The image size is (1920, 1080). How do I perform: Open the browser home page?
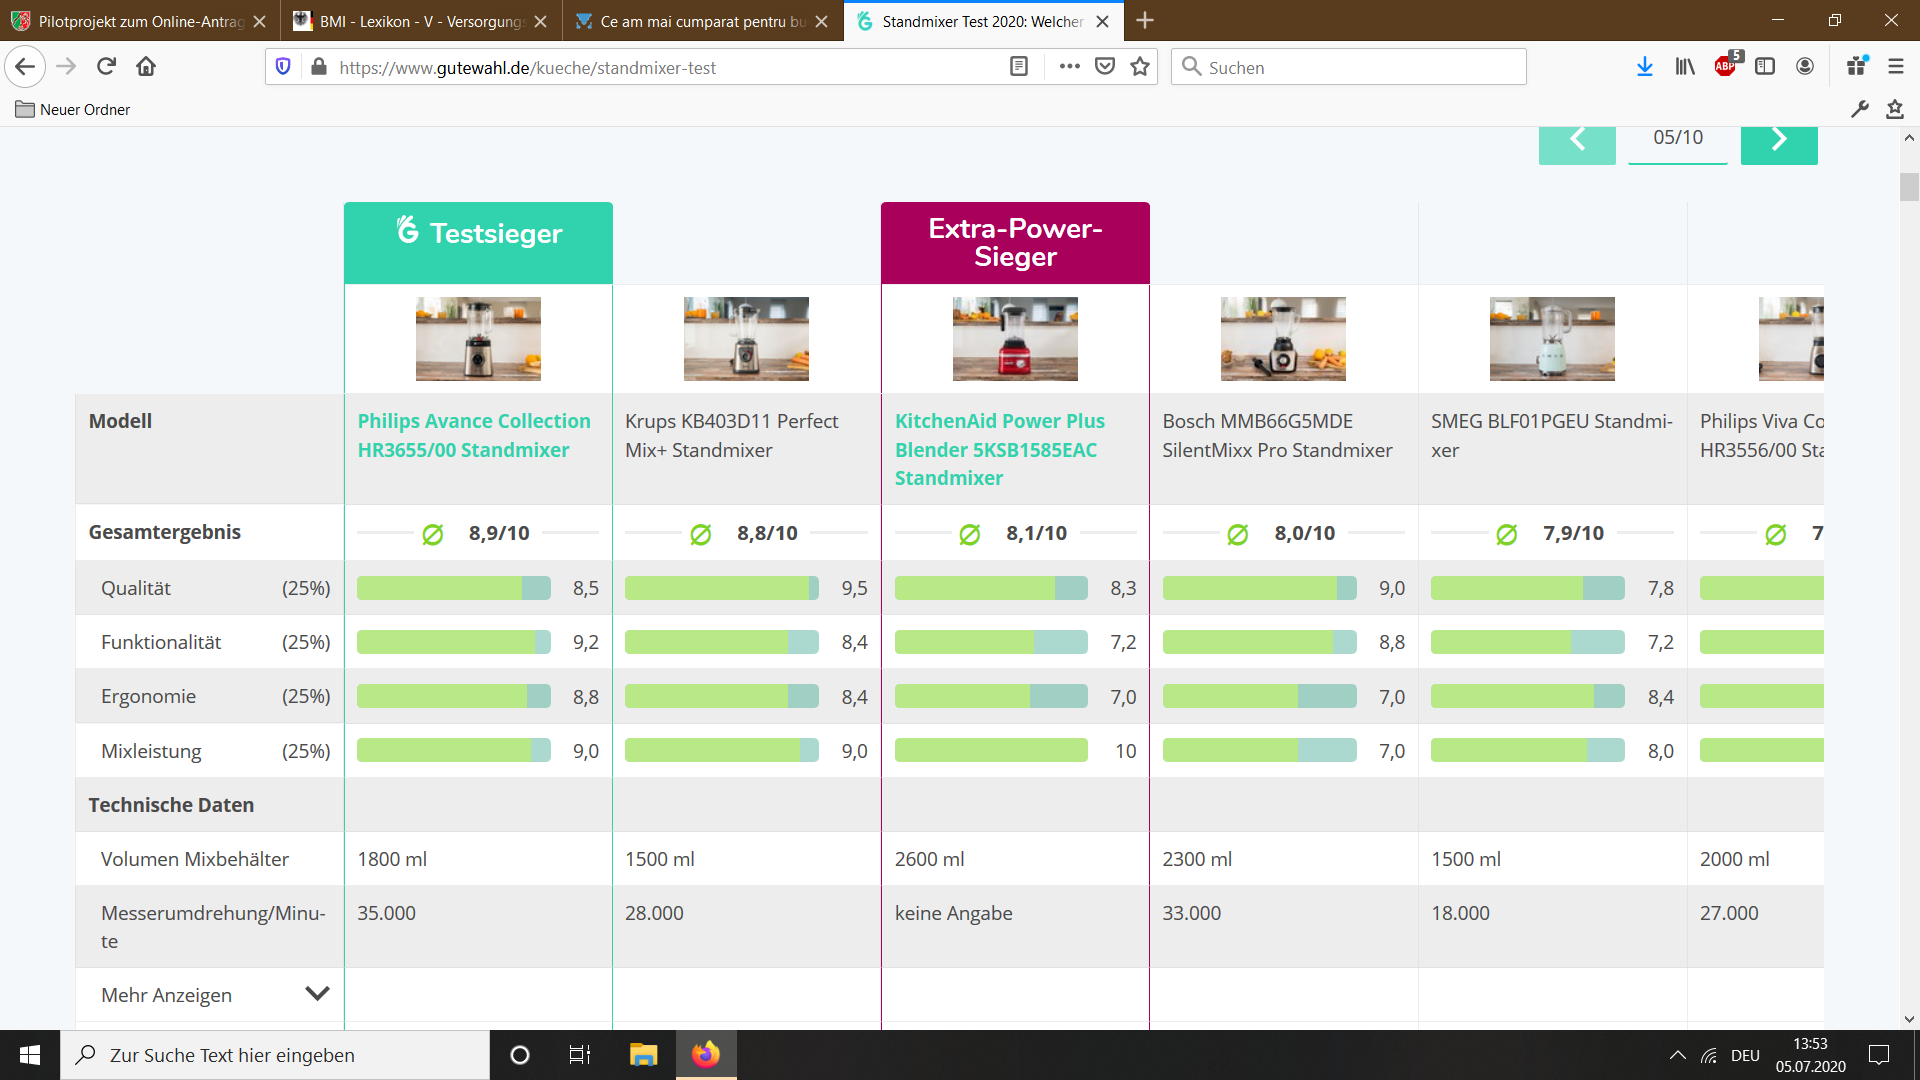tap(146, 67)
